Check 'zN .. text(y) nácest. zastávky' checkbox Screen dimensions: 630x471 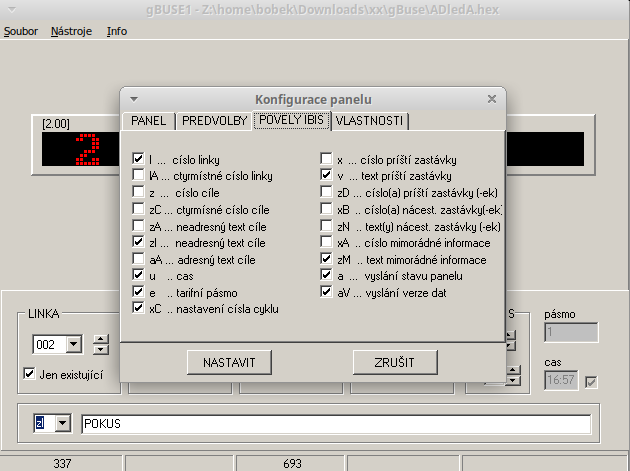tap(326, 225)
